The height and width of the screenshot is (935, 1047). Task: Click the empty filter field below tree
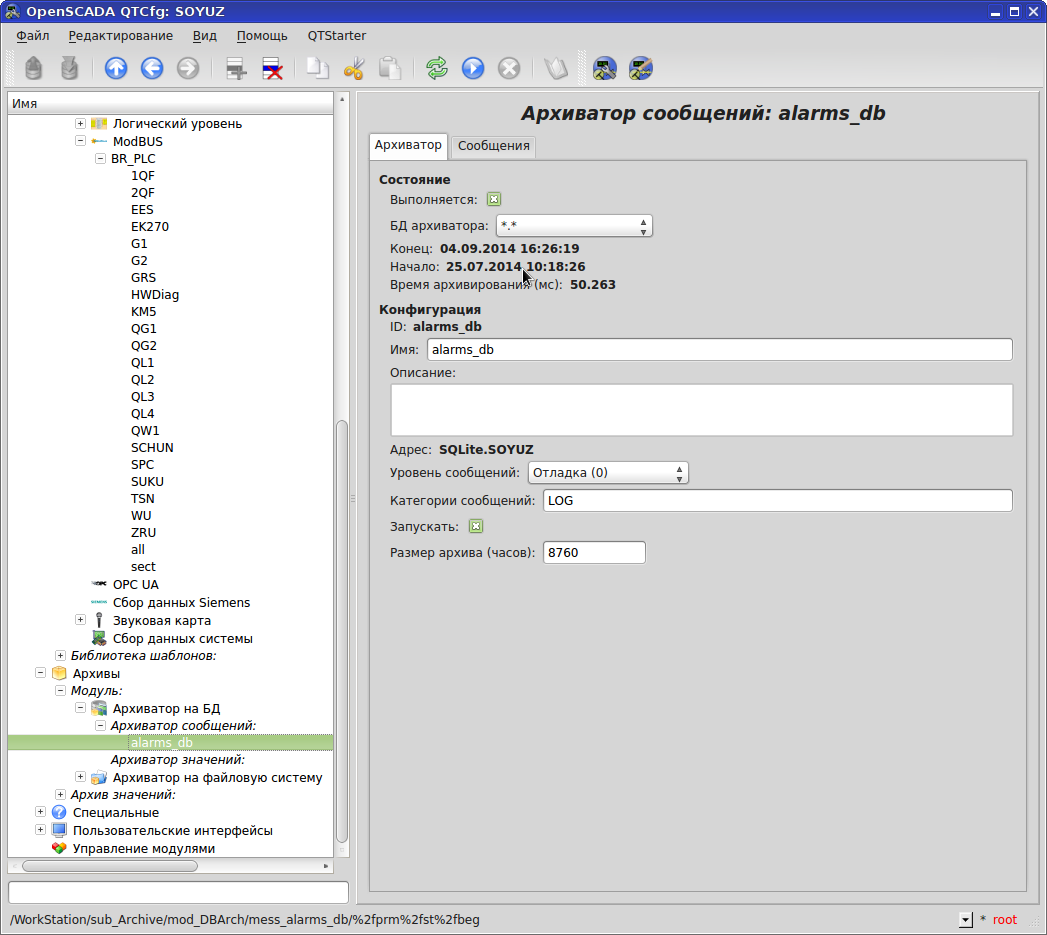178,892
